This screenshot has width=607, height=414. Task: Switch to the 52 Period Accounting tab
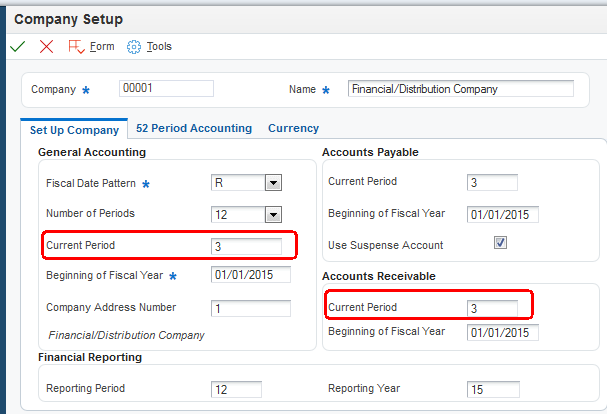coord(194,128)
